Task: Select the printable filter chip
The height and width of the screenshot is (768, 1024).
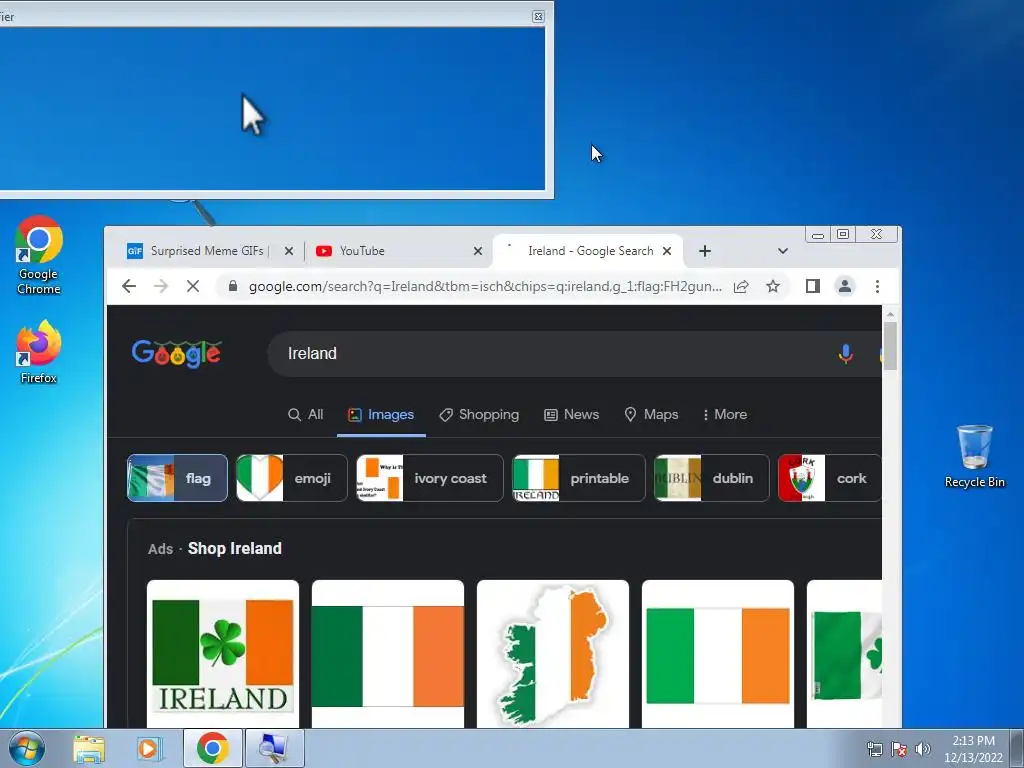Action: pos(579,478)
